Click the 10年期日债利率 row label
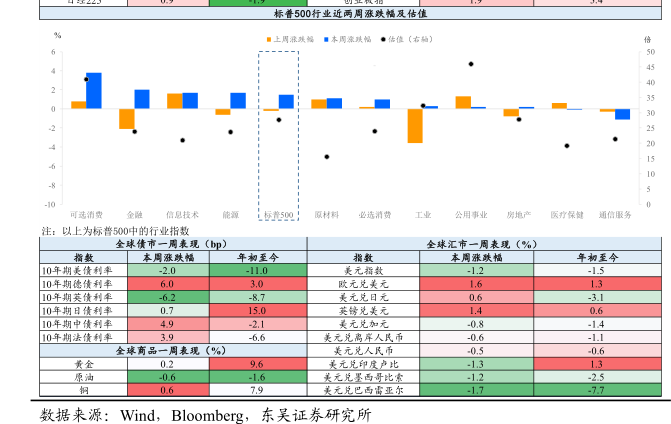 point(77,311)
